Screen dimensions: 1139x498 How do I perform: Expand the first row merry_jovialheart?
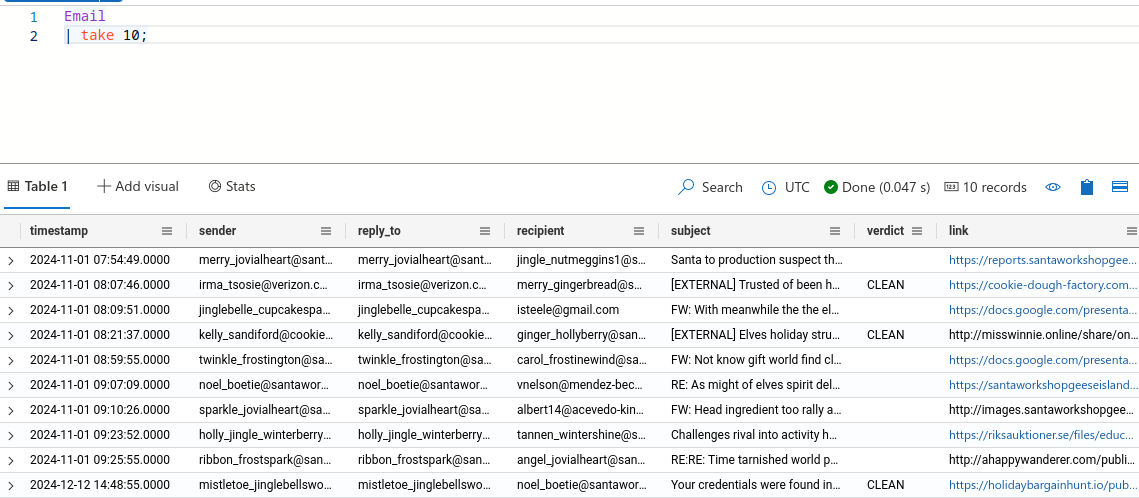(11, 260)
